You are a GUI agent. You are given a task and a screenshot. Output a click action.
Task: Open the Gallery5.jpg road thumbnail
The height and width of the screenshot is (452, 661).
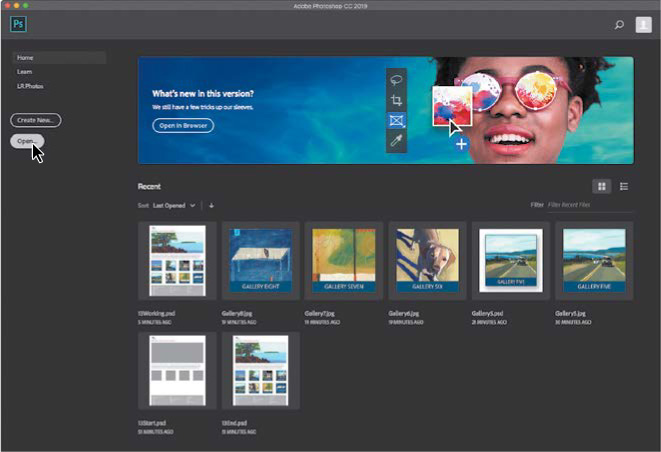[594, 261]
